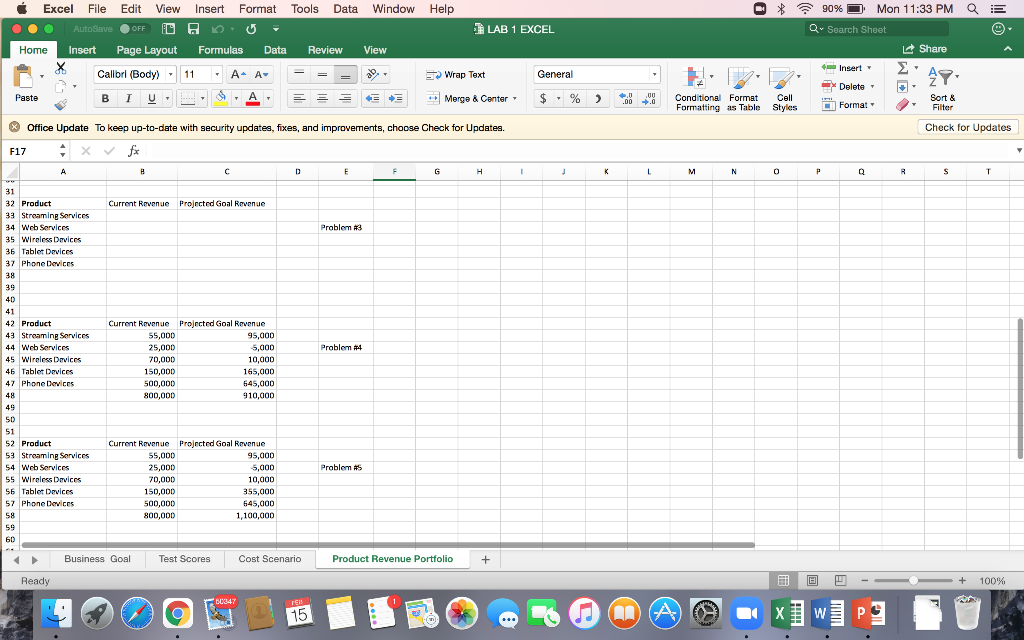
Task: Click the Clear eraser icon
Action: coord(903,104)
